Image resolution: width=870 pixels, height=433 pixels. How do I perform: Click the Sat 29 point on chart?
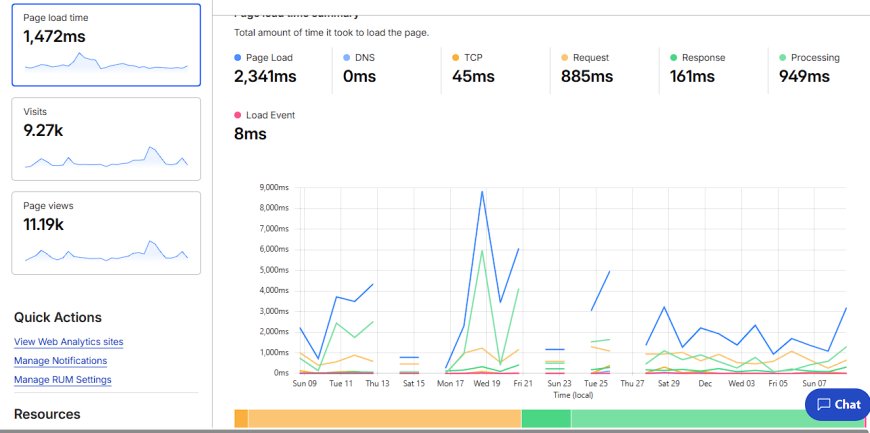664,306
